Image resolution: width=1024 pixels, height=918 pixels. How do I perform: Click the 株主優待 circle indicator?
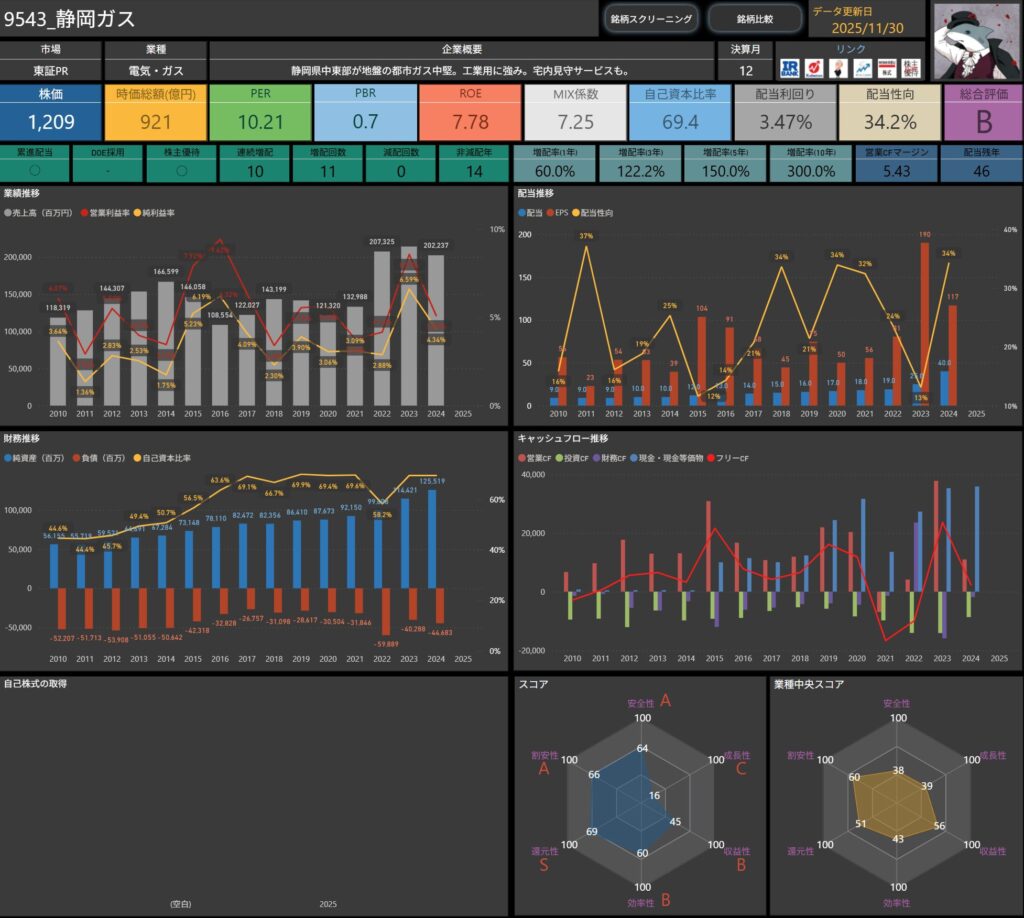(182, 171)
